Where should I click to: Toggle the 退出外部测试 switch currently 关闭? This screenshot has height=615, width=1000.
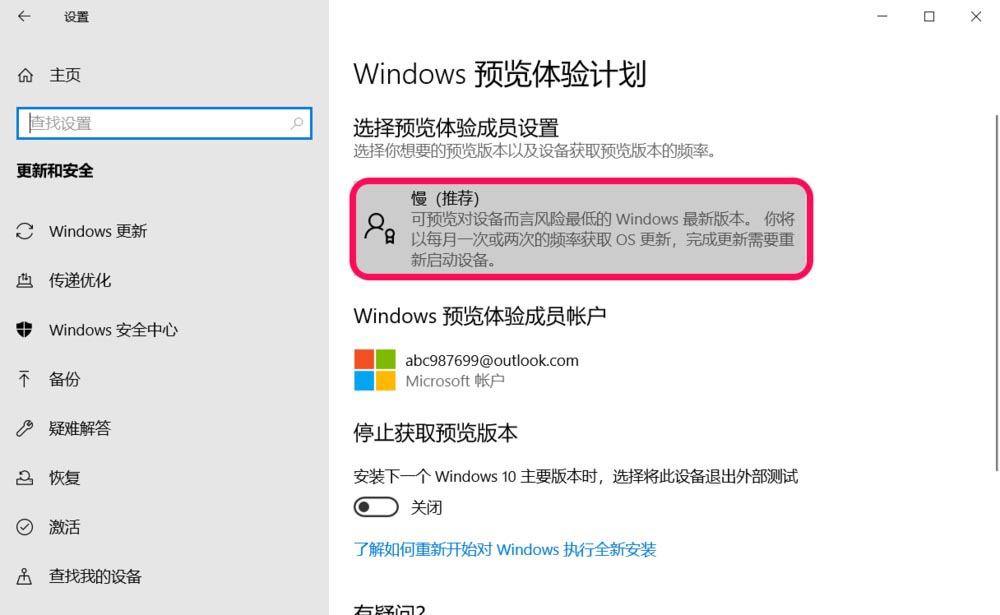tap(376, 507)
